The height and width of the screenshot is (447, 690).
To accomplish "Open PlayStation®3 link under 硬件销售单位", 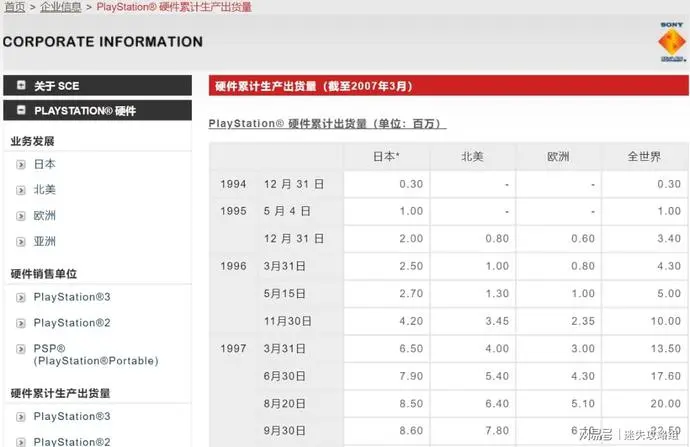I will click(x=72, y=297).
